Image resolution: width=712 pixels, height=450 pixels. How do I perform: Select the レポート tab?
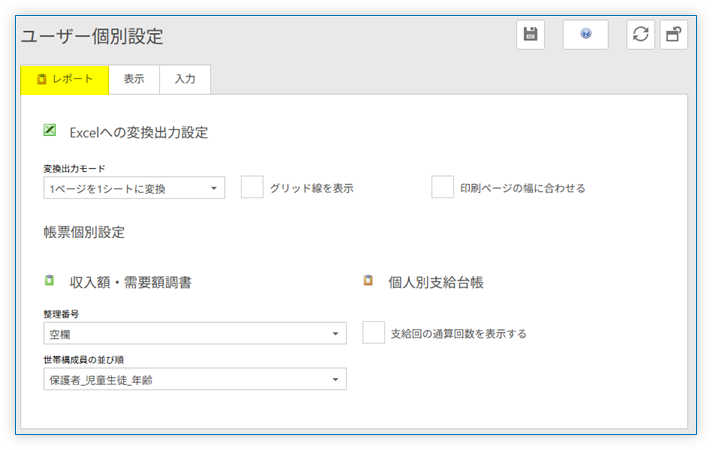click(x=64, y=79)
